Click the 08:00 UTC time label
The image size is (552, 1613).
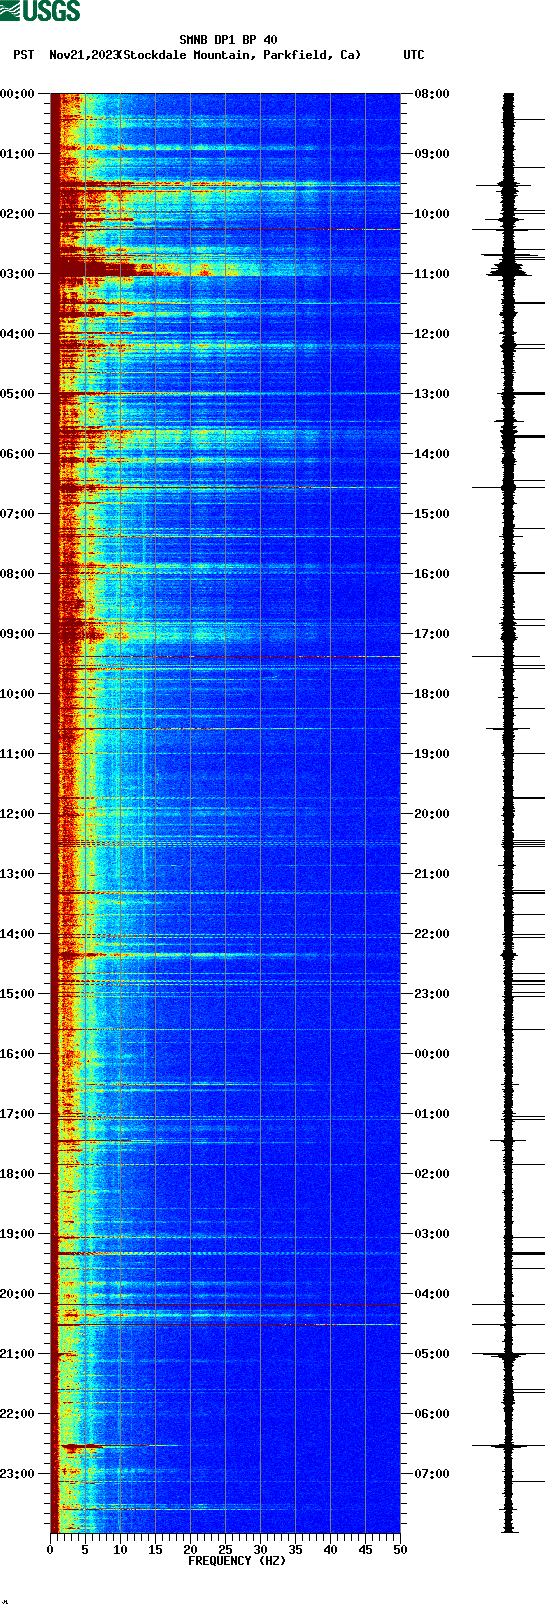[432, 94]
